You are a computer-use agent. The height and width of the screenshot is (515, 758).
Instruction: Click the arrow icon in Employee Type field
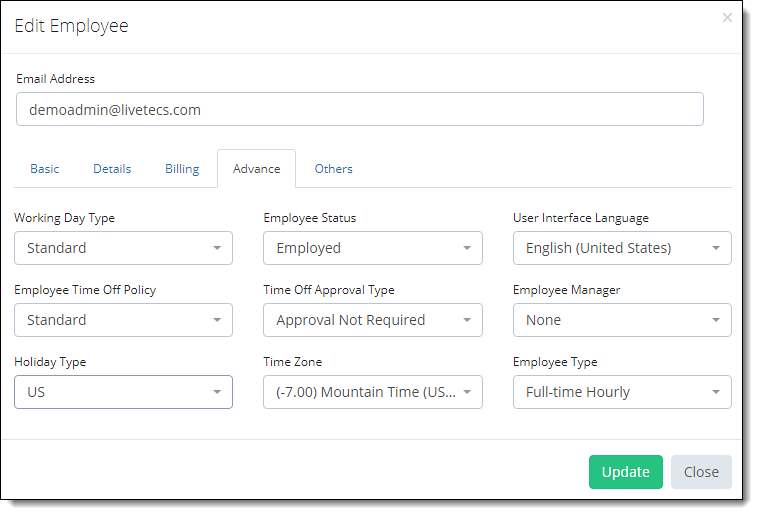716,392
